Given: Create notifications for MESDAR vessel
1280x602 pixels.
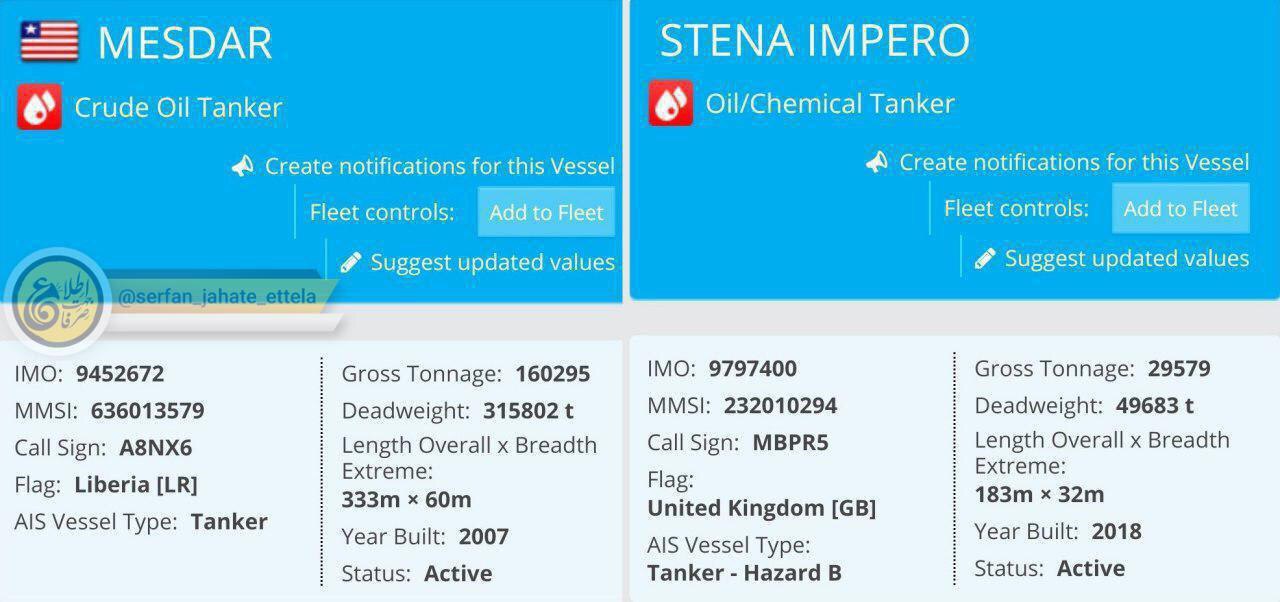Looking at the screenshot, I should click(439, 166).
